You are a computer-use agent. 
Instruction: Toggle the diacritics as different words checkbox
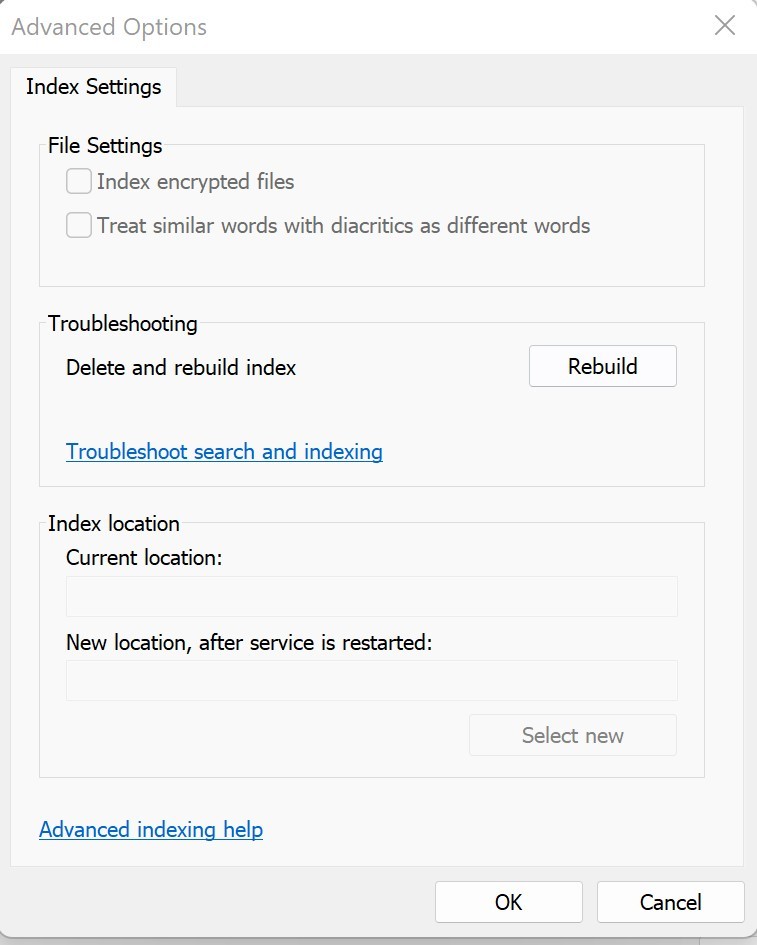(79, 226)
